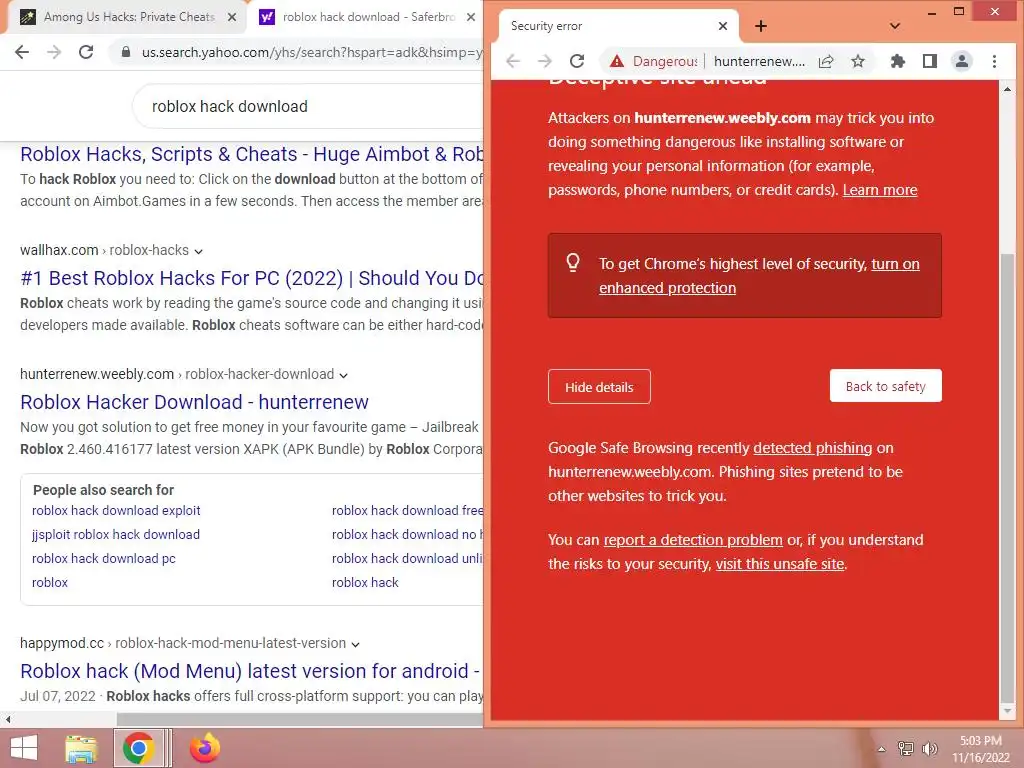
Task: Click the 'roblox hack' related search
Action: point(365,583)
